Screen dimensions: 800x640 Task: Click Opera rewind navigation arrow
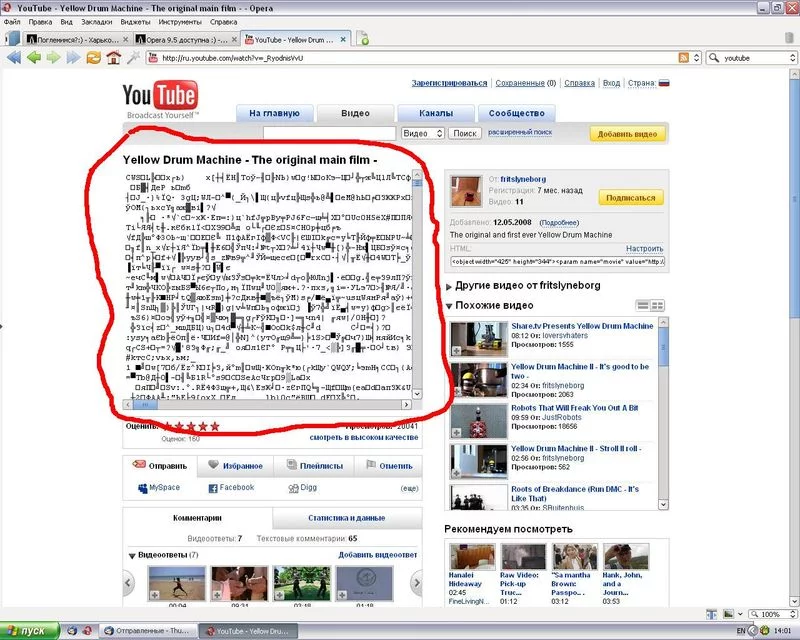pos(14,58)
